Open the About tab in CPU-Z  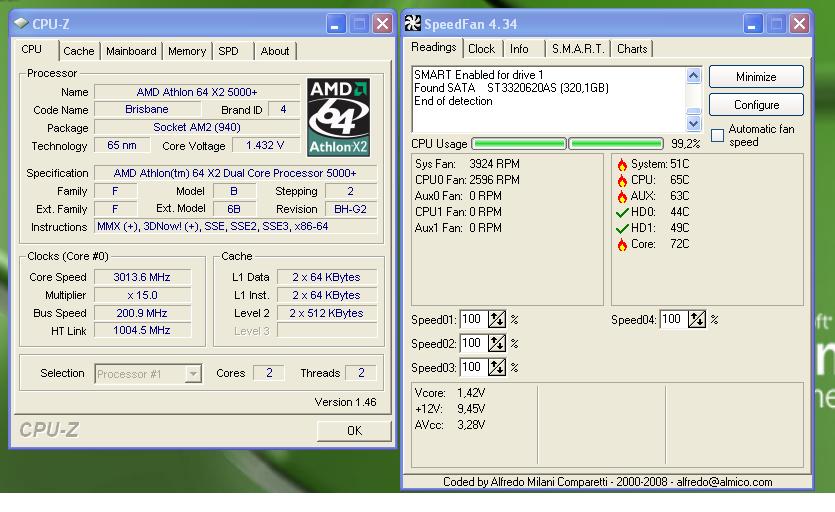275,51
